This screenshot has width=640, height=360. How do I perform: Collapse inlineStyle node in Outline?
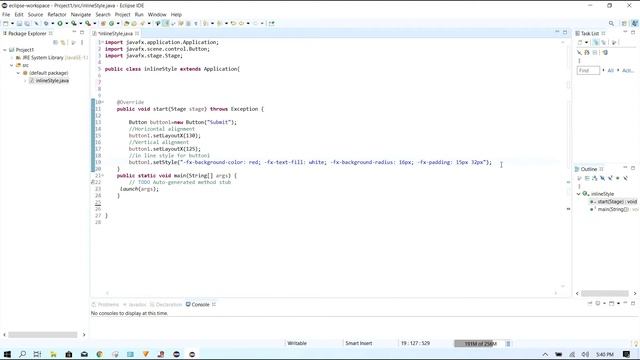tap(578, 194)
